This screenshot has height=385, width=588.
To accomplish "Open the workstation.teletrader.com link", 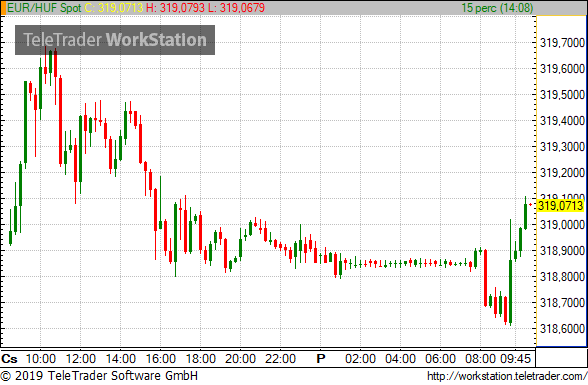I will [x=507, y=376].
